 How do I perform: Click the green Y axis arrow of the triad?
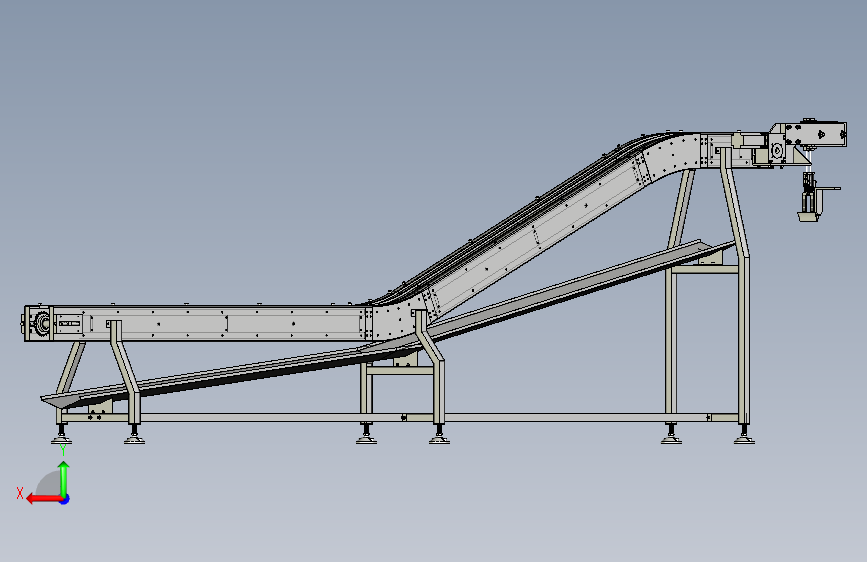(64, 477)
